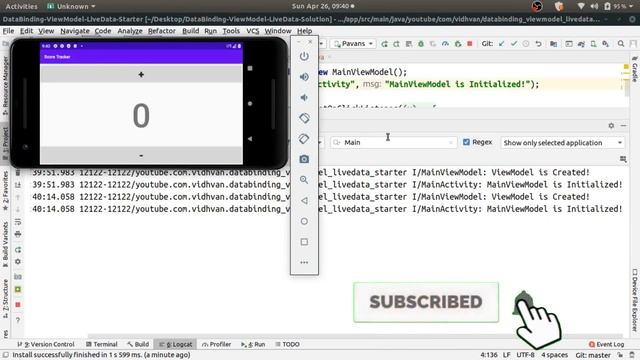This screenshot has height=360, width=640.
Task: Switch to the Terminal tool window
Action: (102, 344)
